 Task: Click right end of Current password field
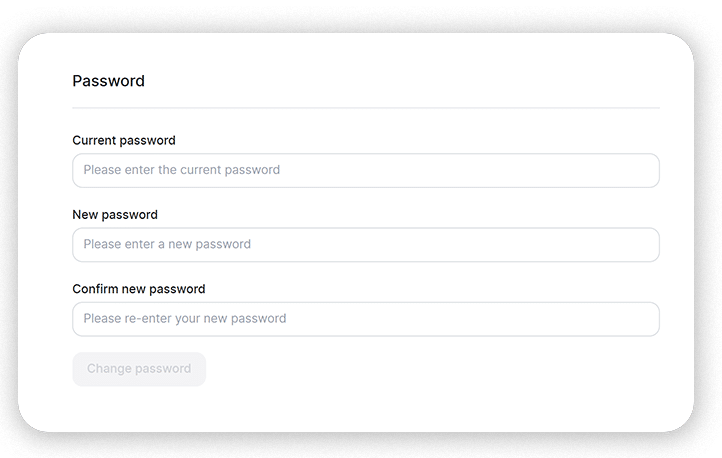tap(640, 170)
